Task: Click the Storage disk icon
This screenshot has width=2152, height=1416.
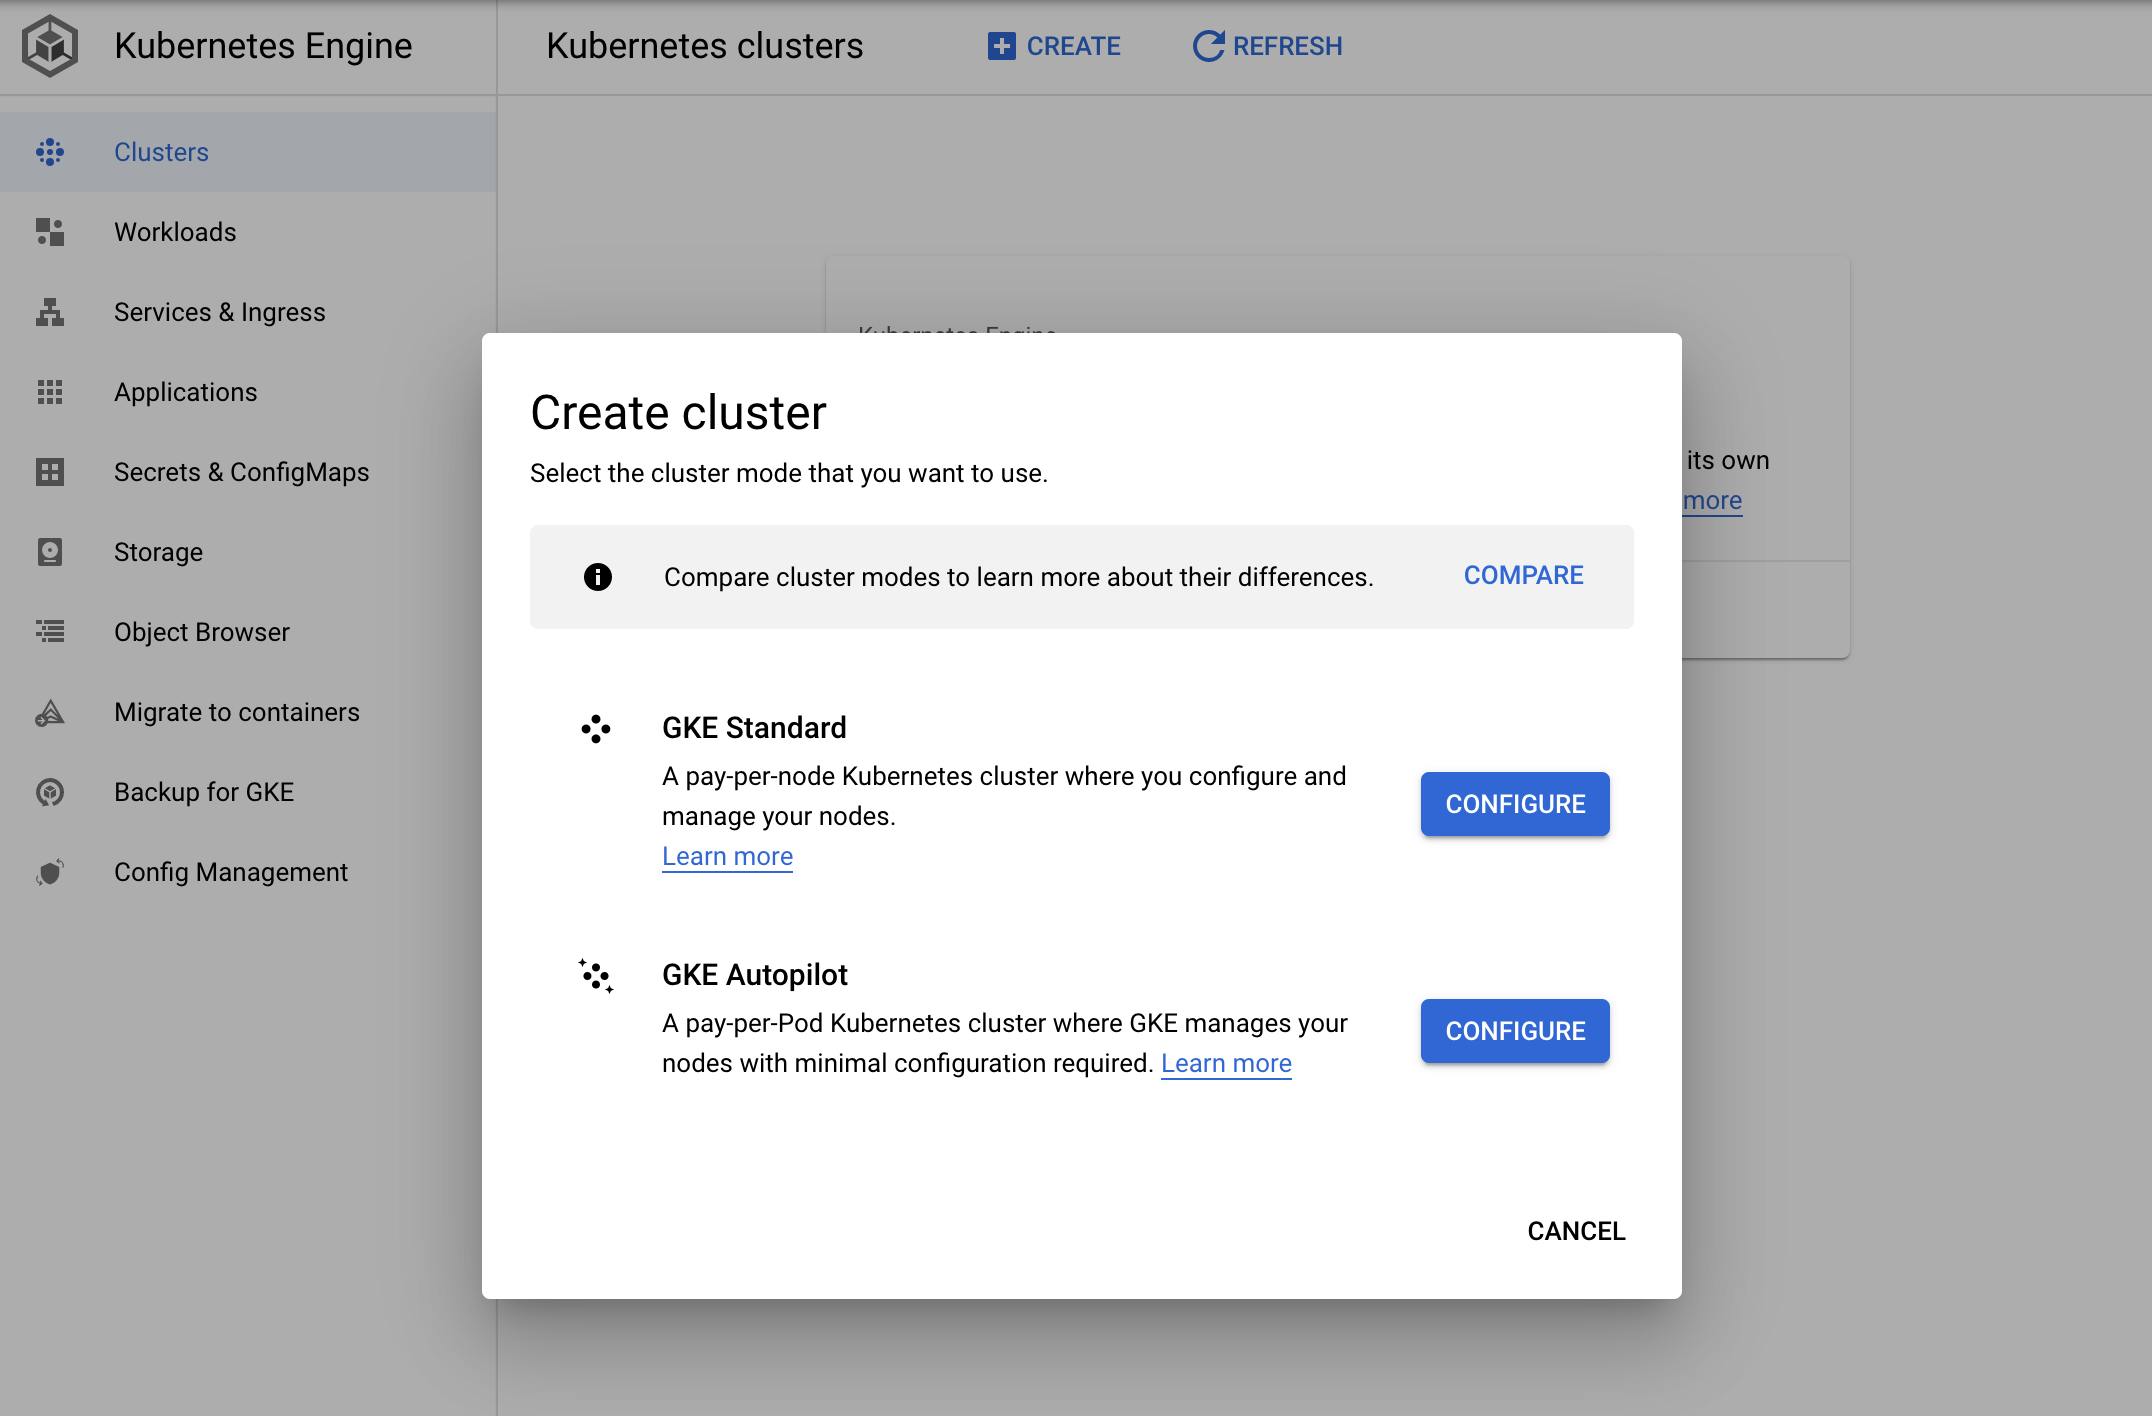Action: coord(50,552)
